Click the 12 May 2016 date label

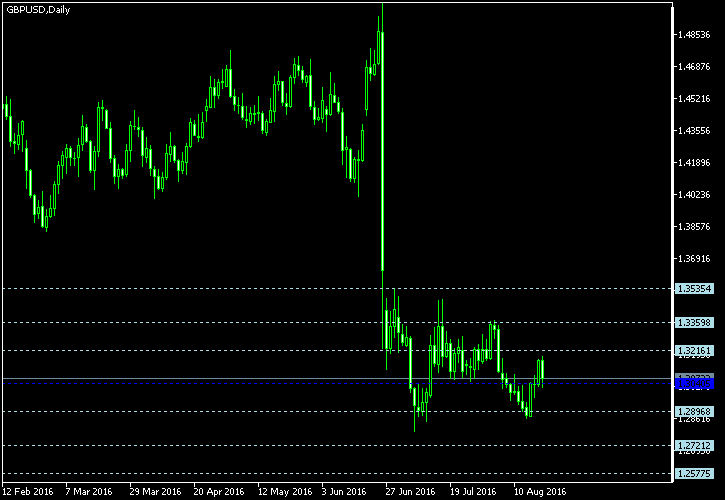tap(285, 491)
